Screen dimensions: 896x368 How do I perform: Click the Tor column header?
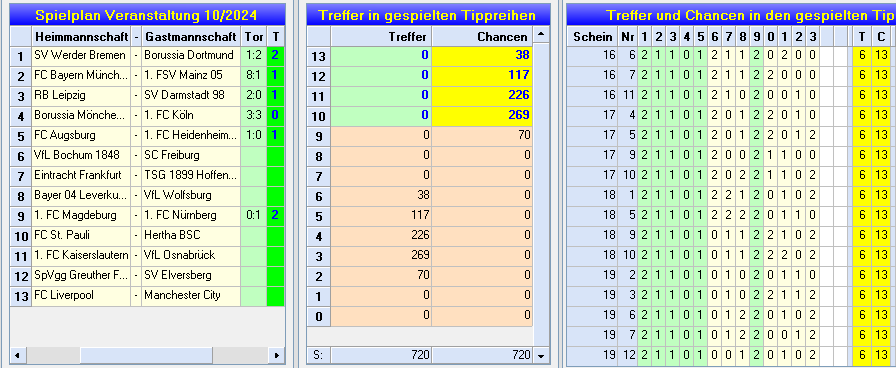[x=254, y=37]
